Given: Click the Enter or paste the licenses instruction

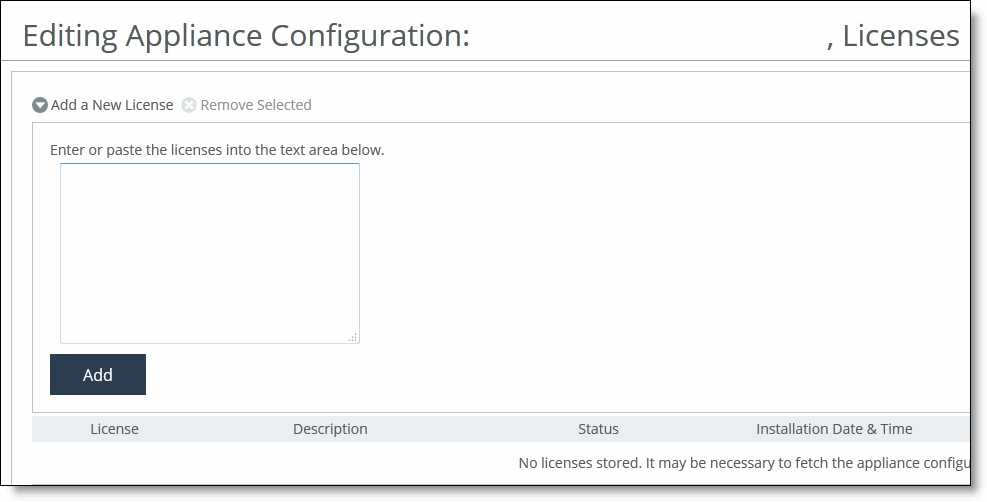Looking at the screenshot, I should pos(217,150).
